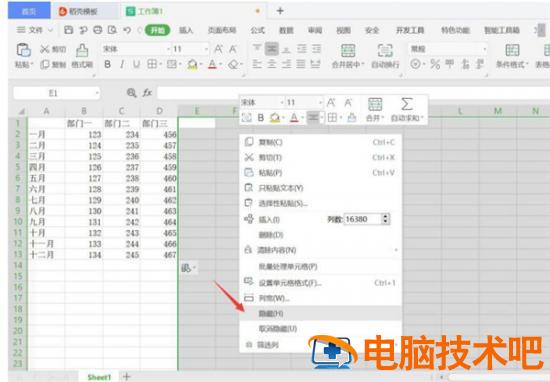
Task: Click the Print Preview icon
Action: 112,30
